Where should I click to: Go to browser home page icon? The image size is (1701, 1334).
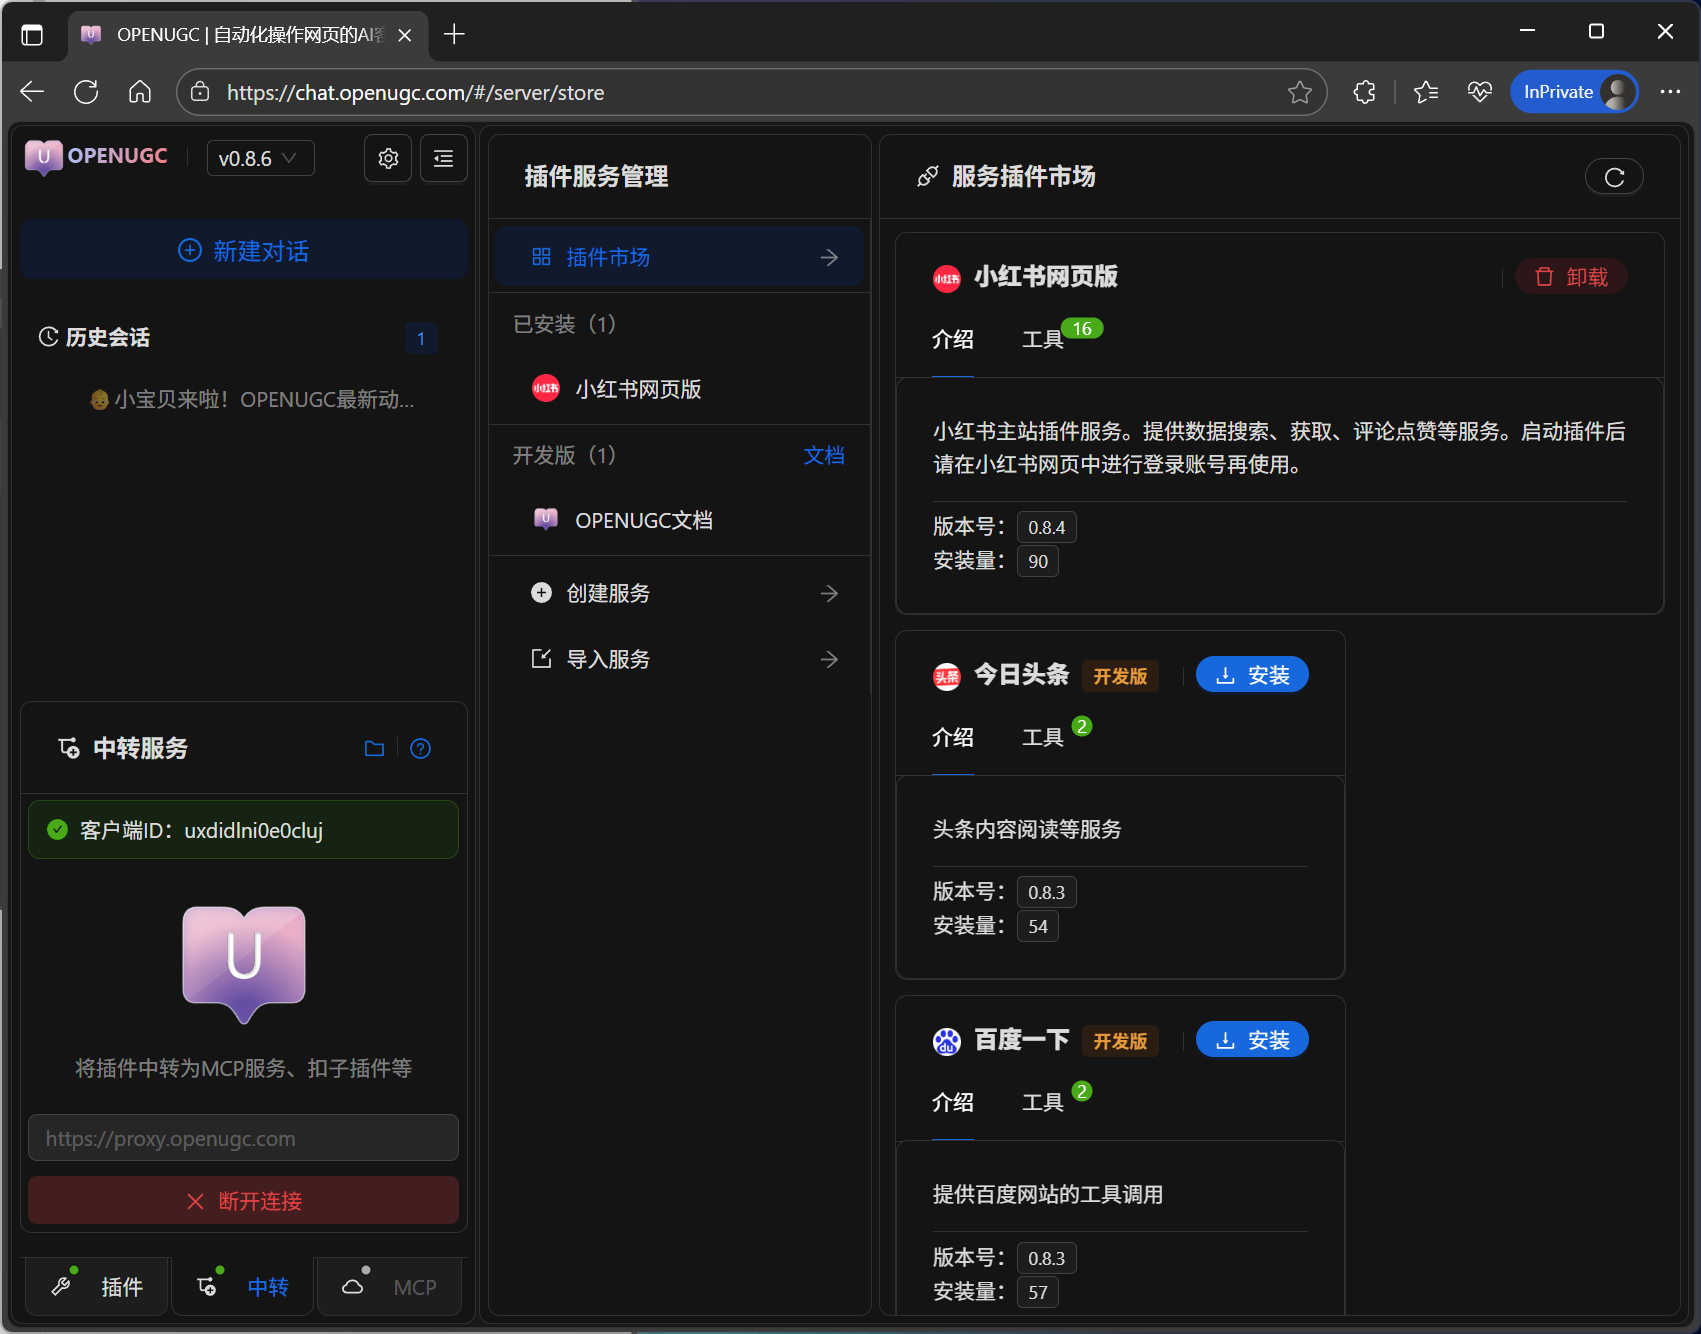(x=140, y=92)
